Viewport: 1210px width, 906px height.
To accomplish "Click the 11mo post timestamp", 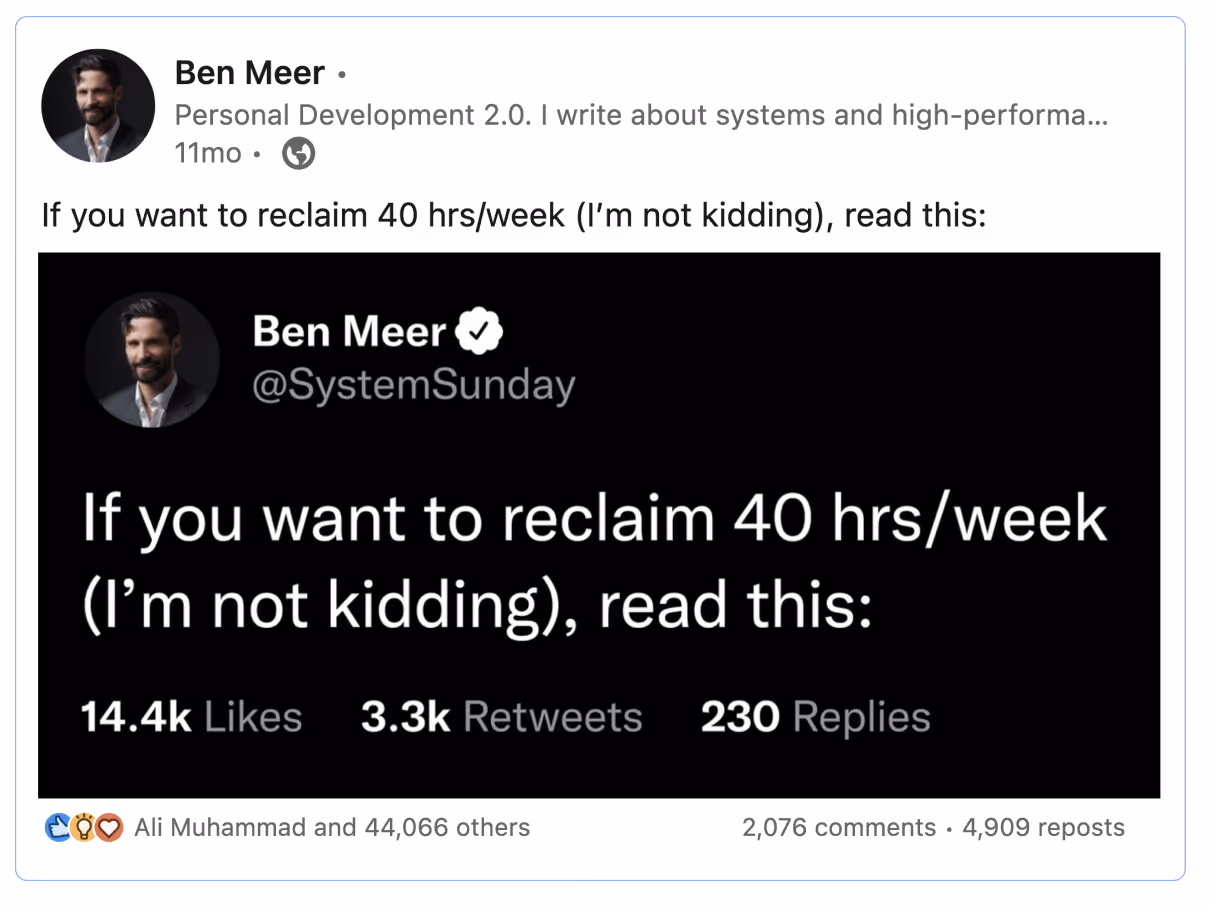I will [208, 154].
